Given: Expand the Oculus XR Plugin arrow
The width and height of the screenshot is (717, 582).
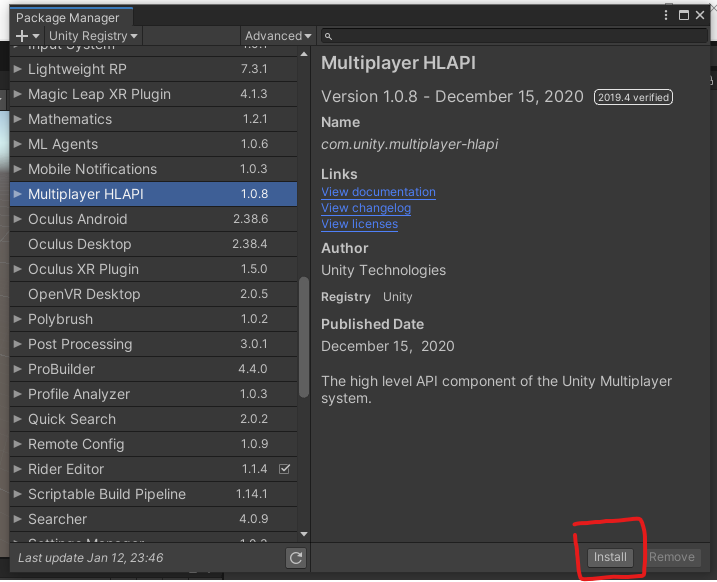Looking at the screenshot, I should pos(18,269).
